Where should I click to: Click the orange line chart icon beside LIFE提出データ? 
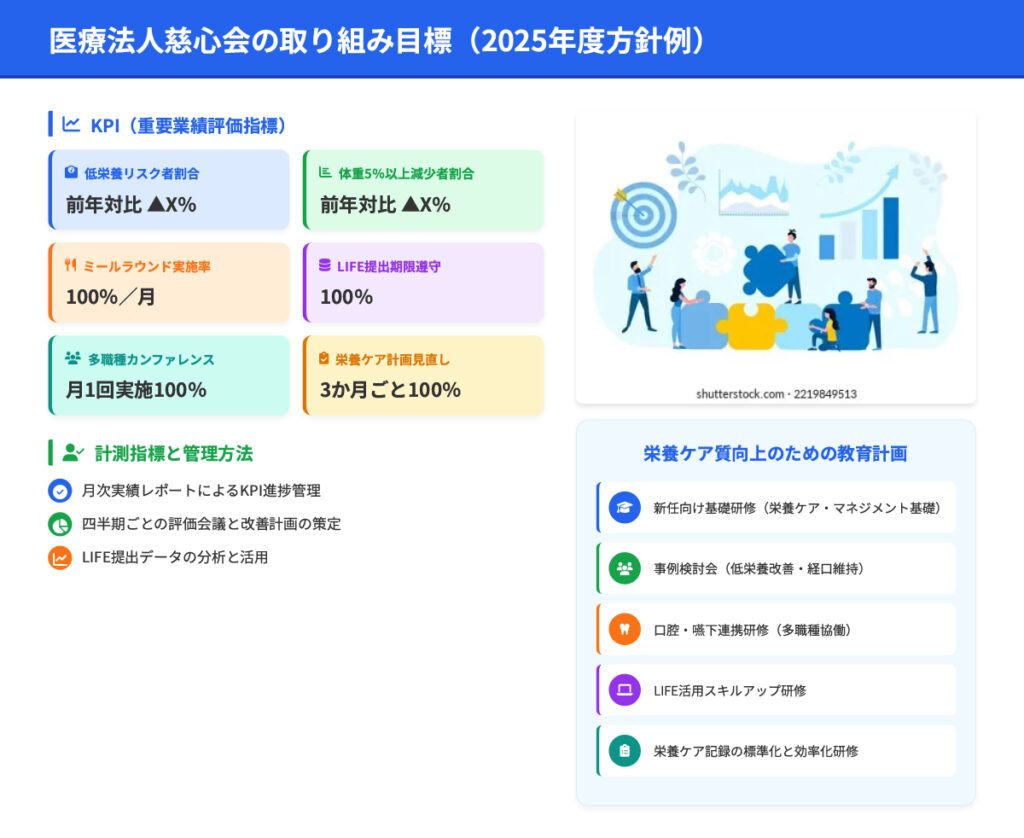[x=60, y=558]
